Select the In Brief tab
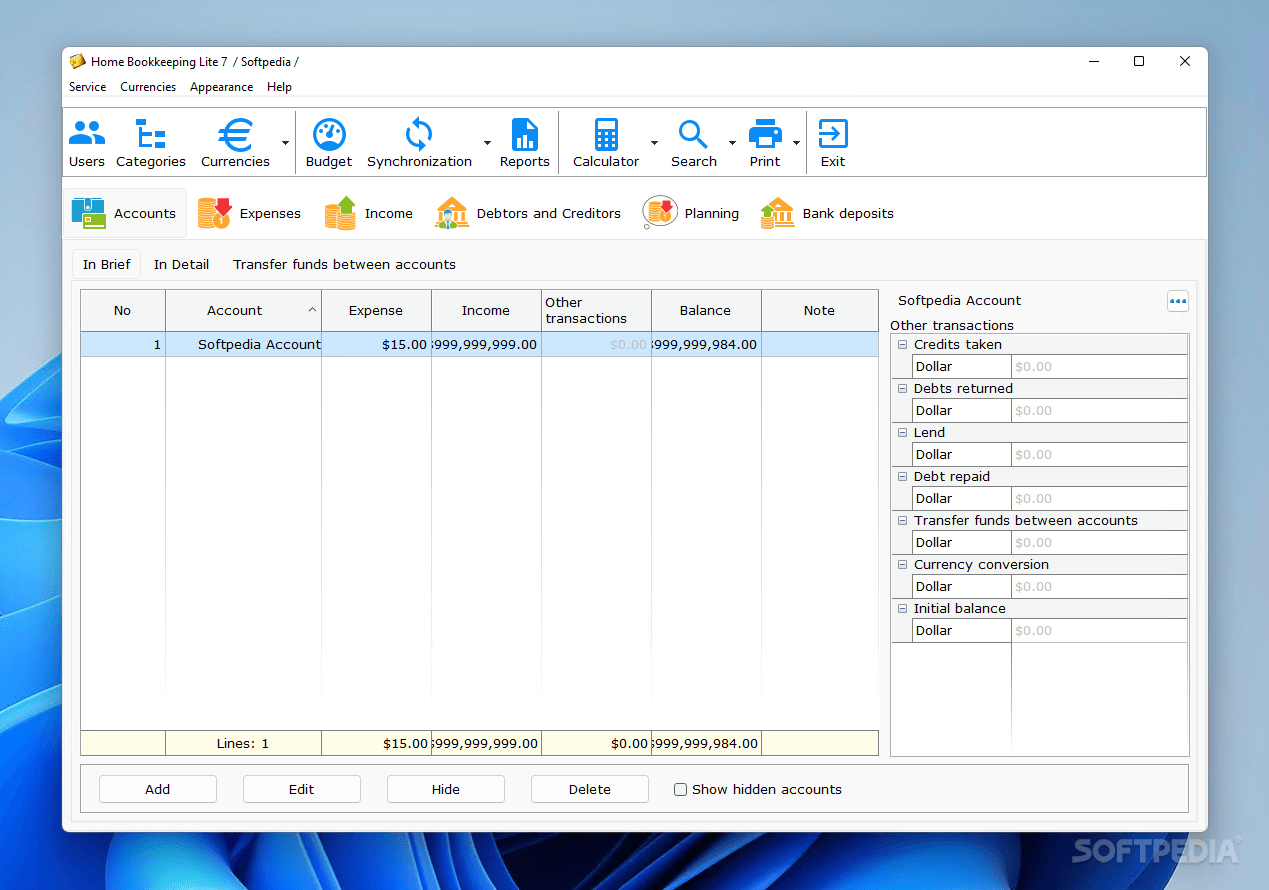The width and height of the screenshot is (1269, 890). [x=107, y=264]
